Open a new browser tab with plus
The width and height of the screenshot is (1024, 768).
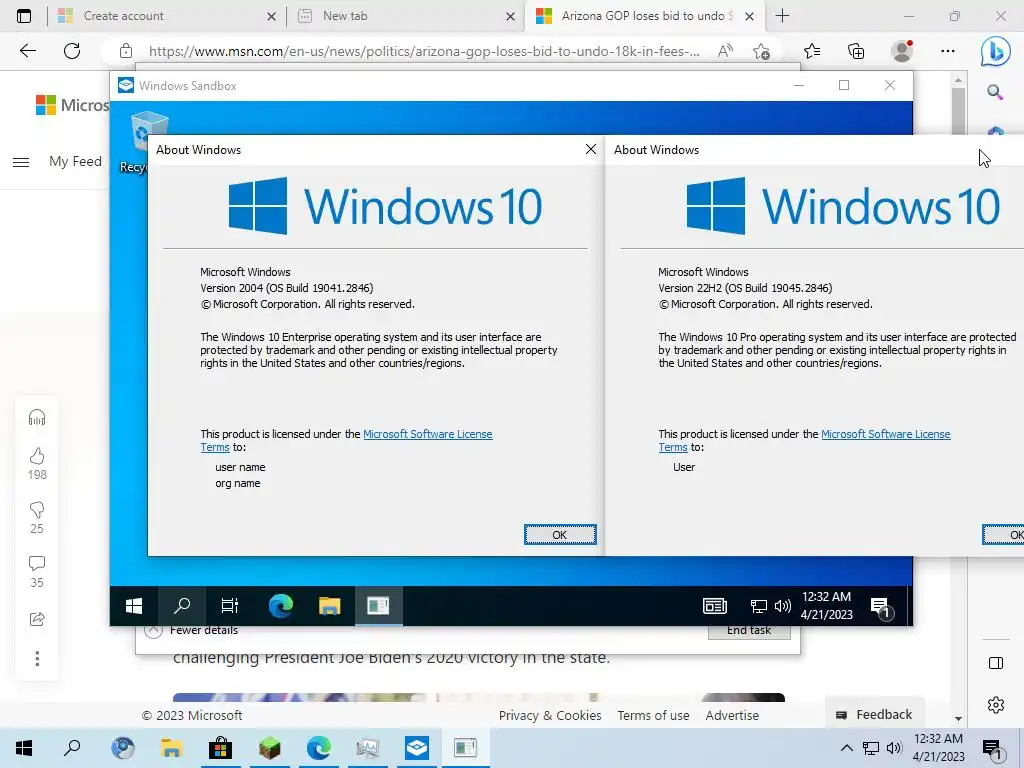point(782,16)
